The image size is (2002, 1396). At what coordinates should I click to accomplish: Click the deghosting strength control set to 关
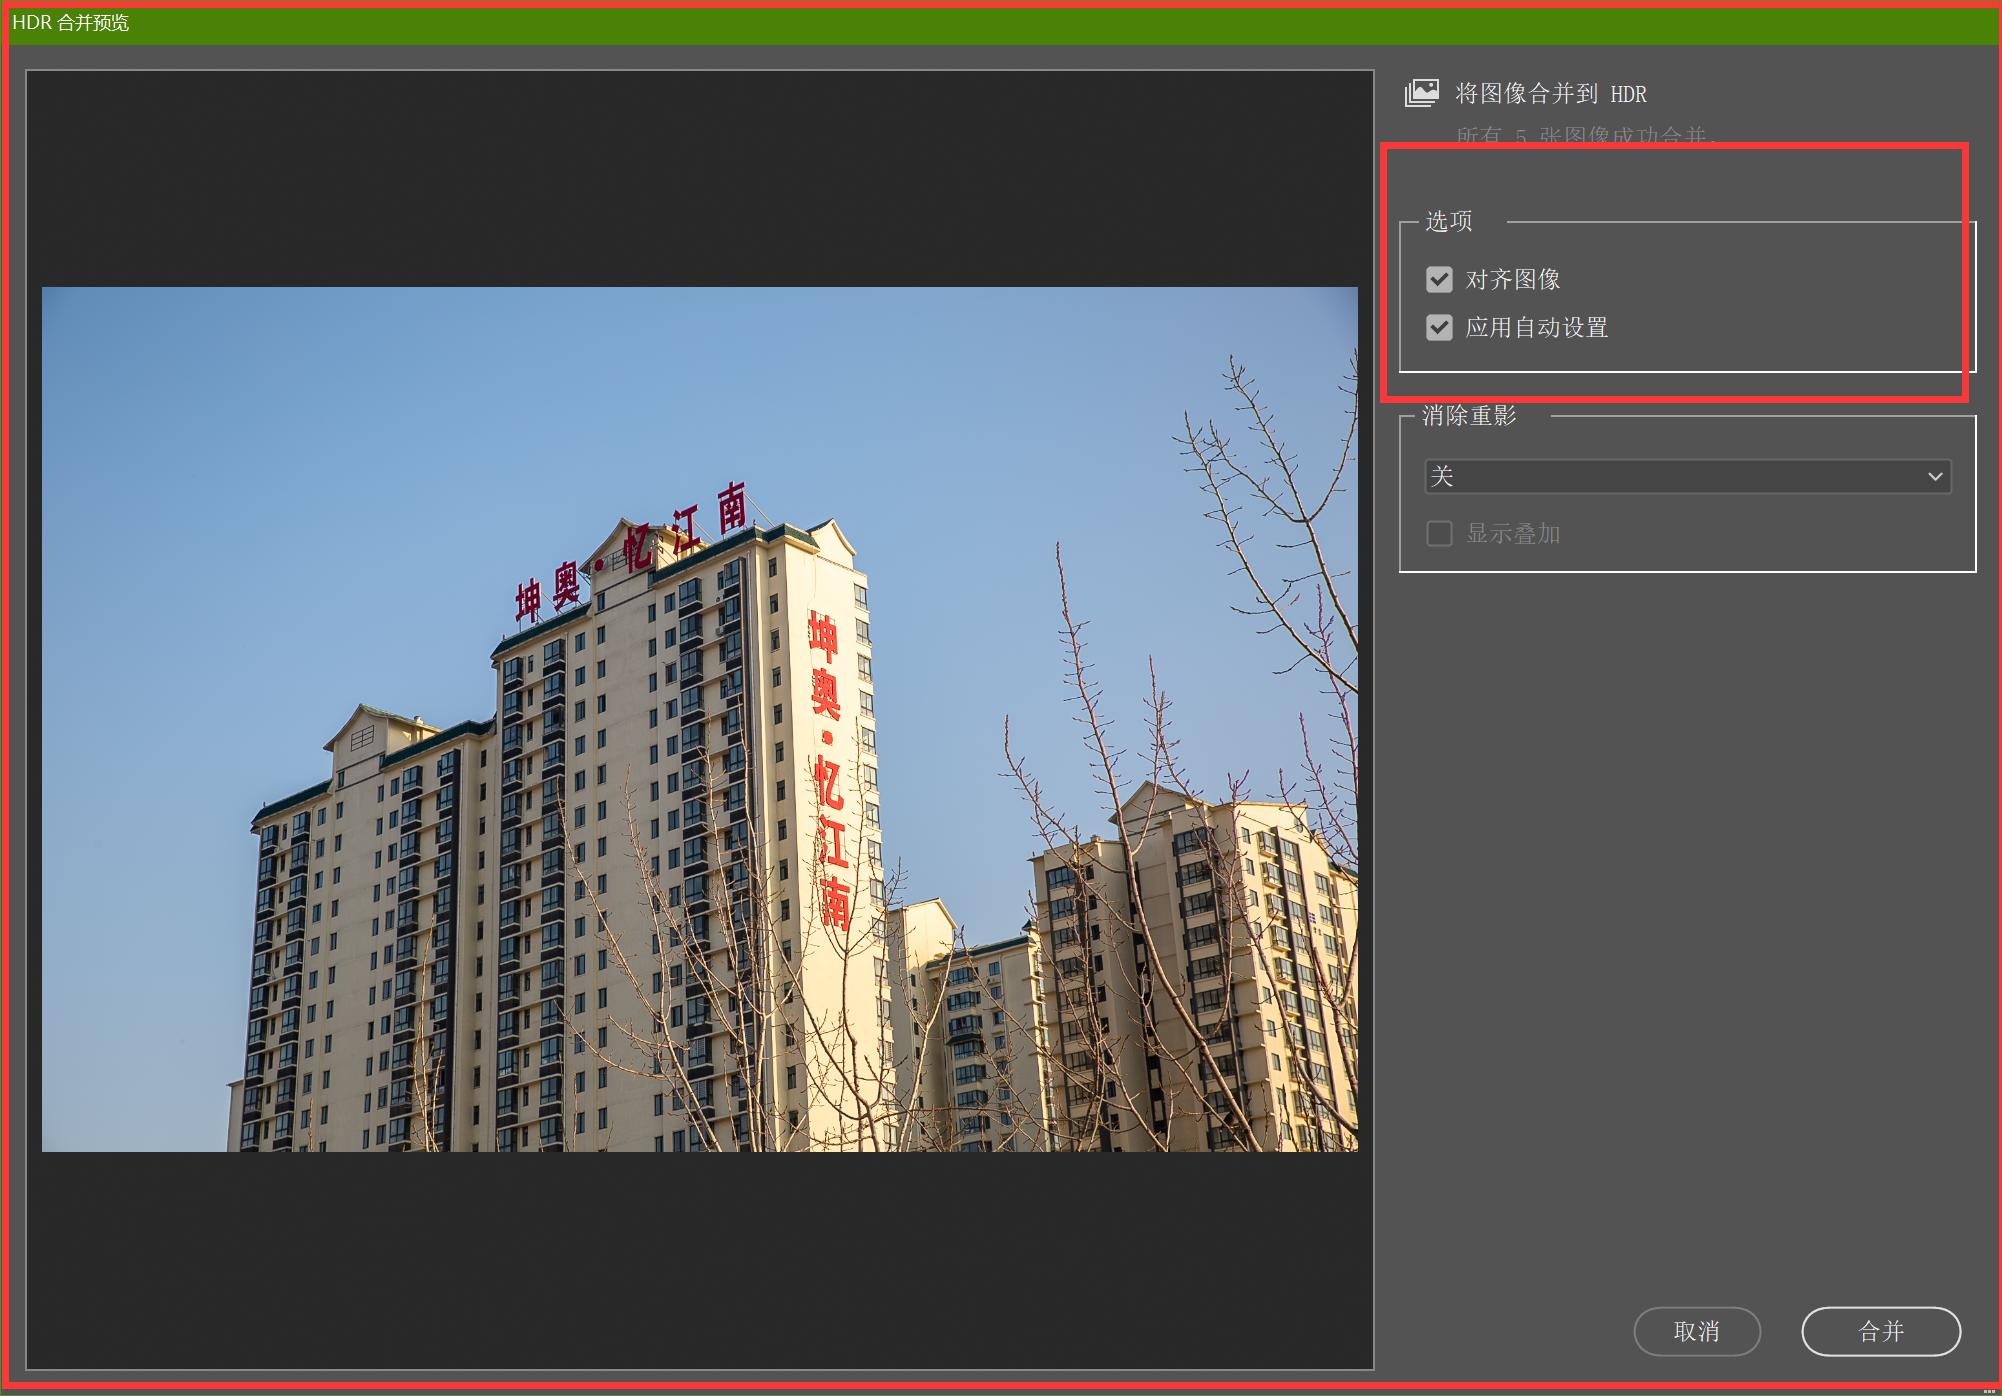1687,477
